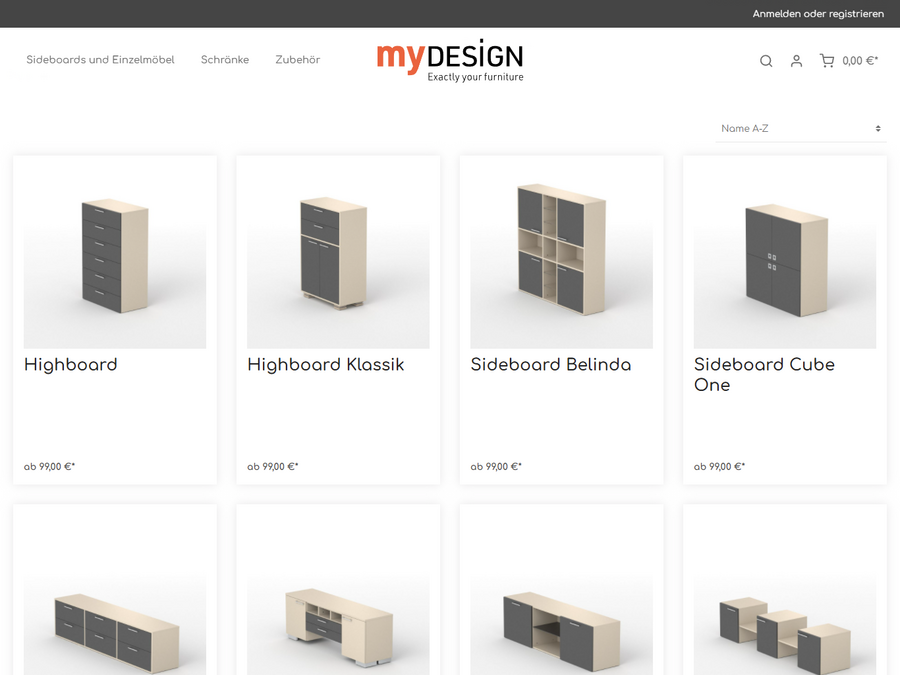This screenshot has height=675, width=900.
Task: Open the Zubehör menu item
Action: [x=297, y=60]
